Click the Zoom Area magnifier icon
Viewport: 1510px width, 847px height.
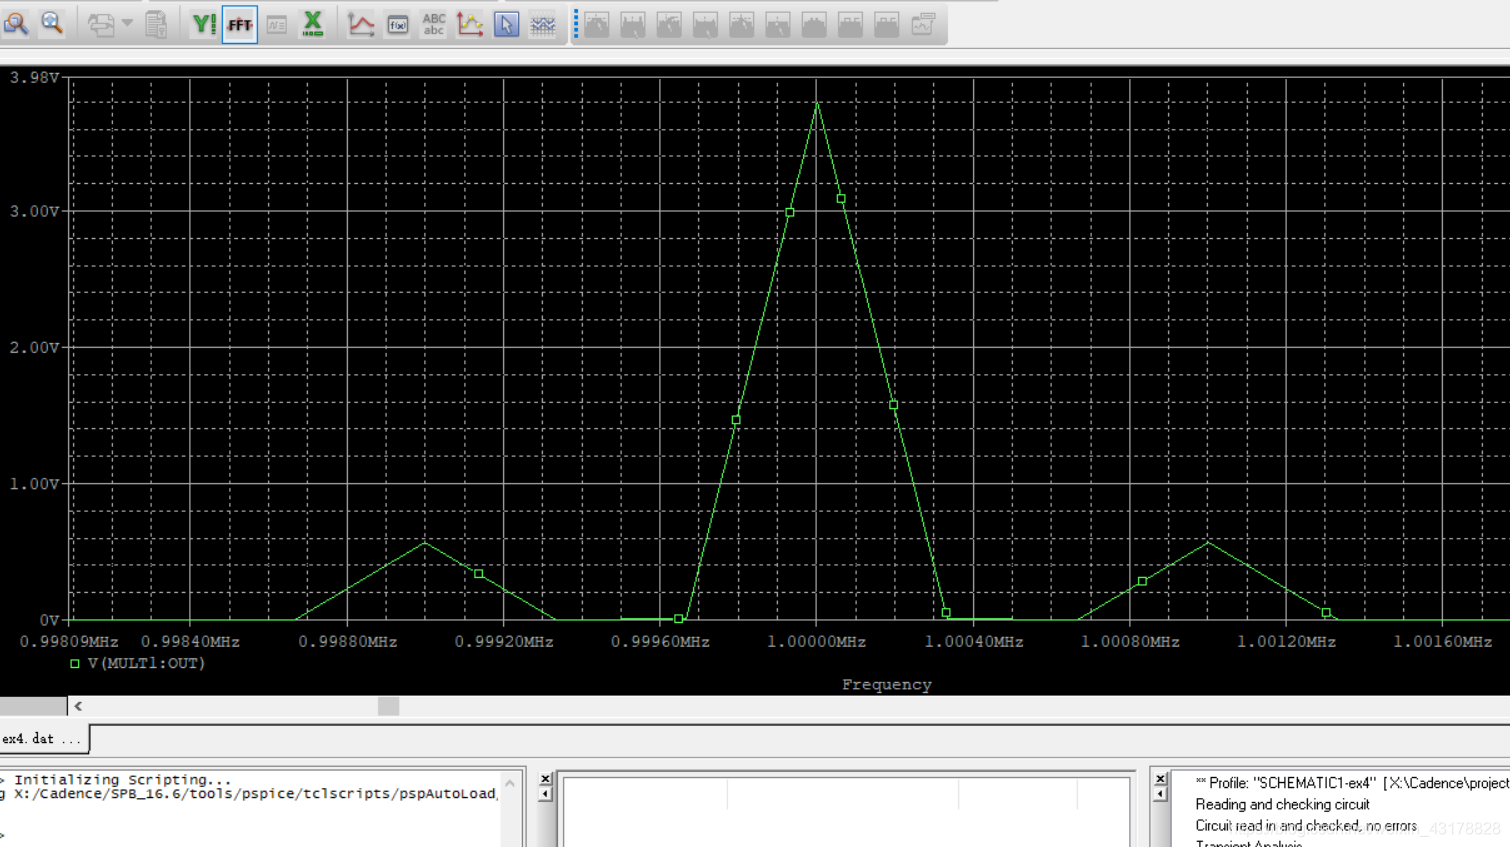point(16,23)
